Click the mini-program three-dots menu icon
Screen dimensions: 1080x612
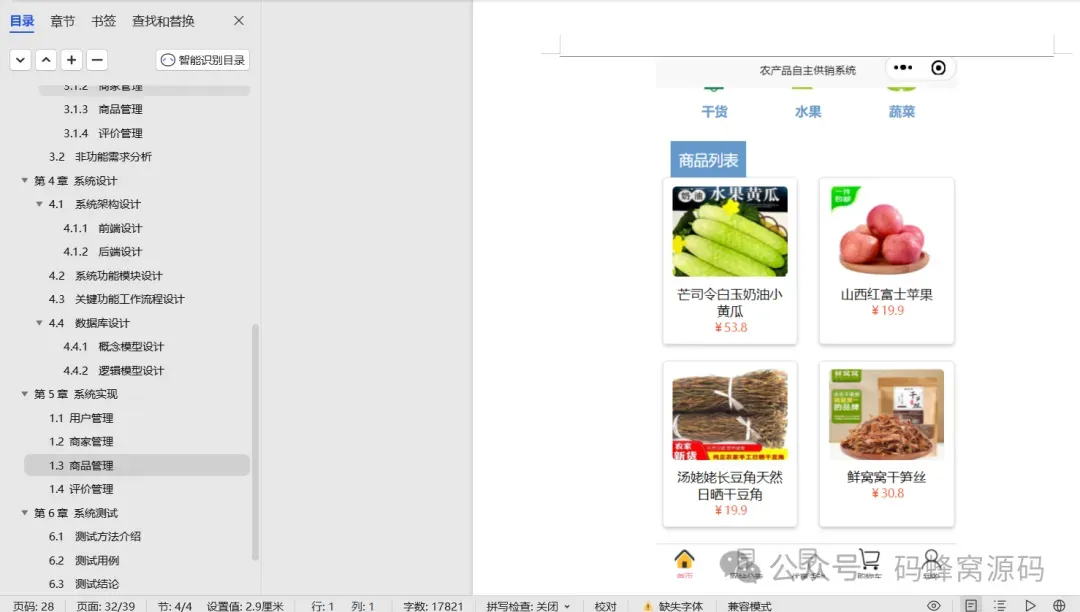pyautogui.click(x=903, y=67)
